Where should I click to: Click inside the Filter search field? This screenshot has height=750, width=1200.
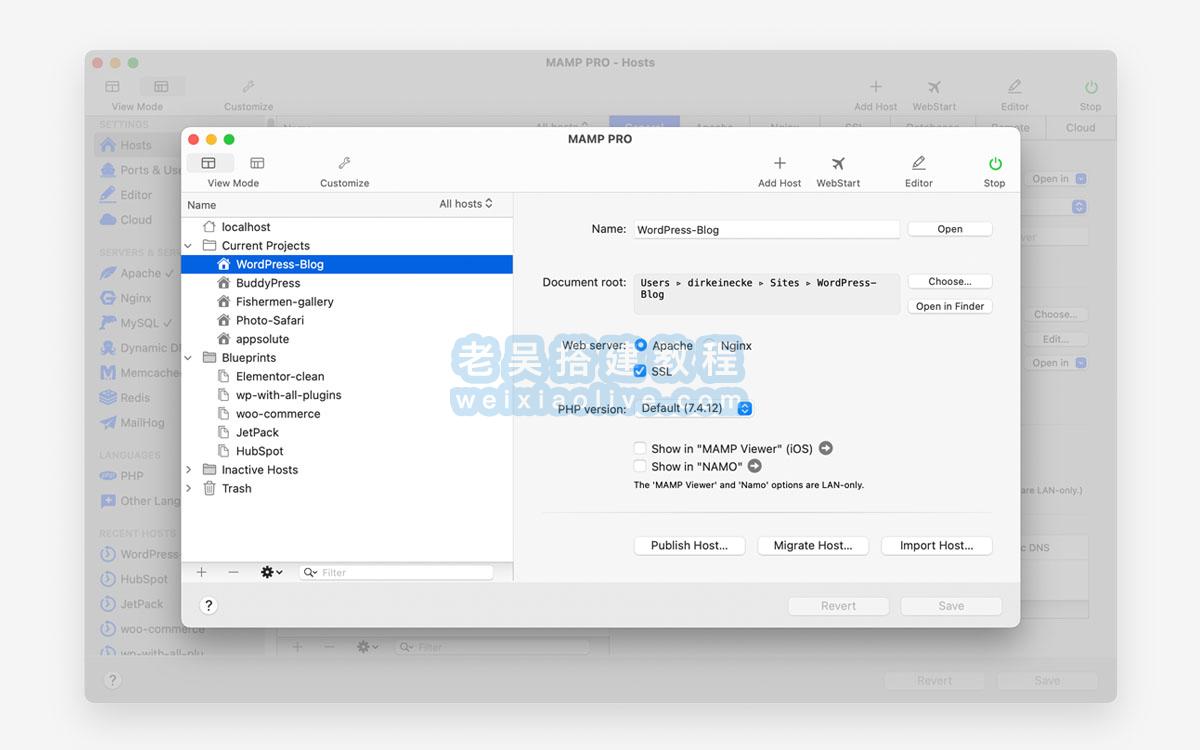click(x=395, y=572)
